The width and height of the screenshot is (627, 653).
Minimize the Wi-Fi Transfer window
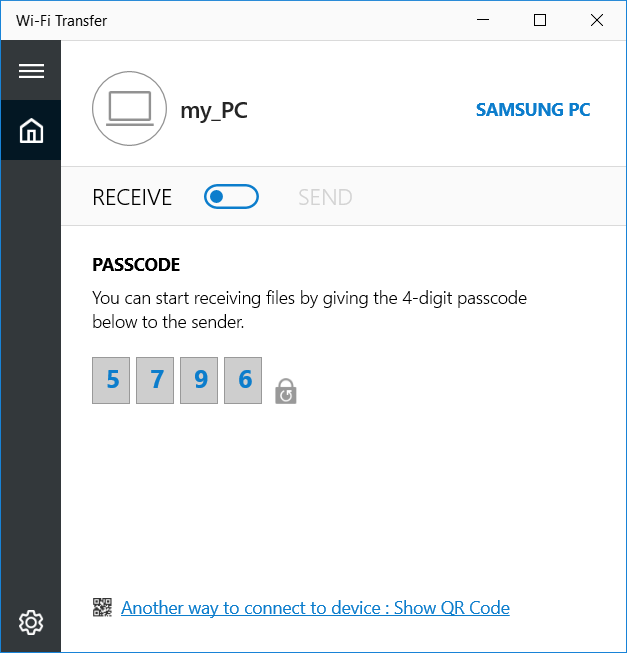482,20
